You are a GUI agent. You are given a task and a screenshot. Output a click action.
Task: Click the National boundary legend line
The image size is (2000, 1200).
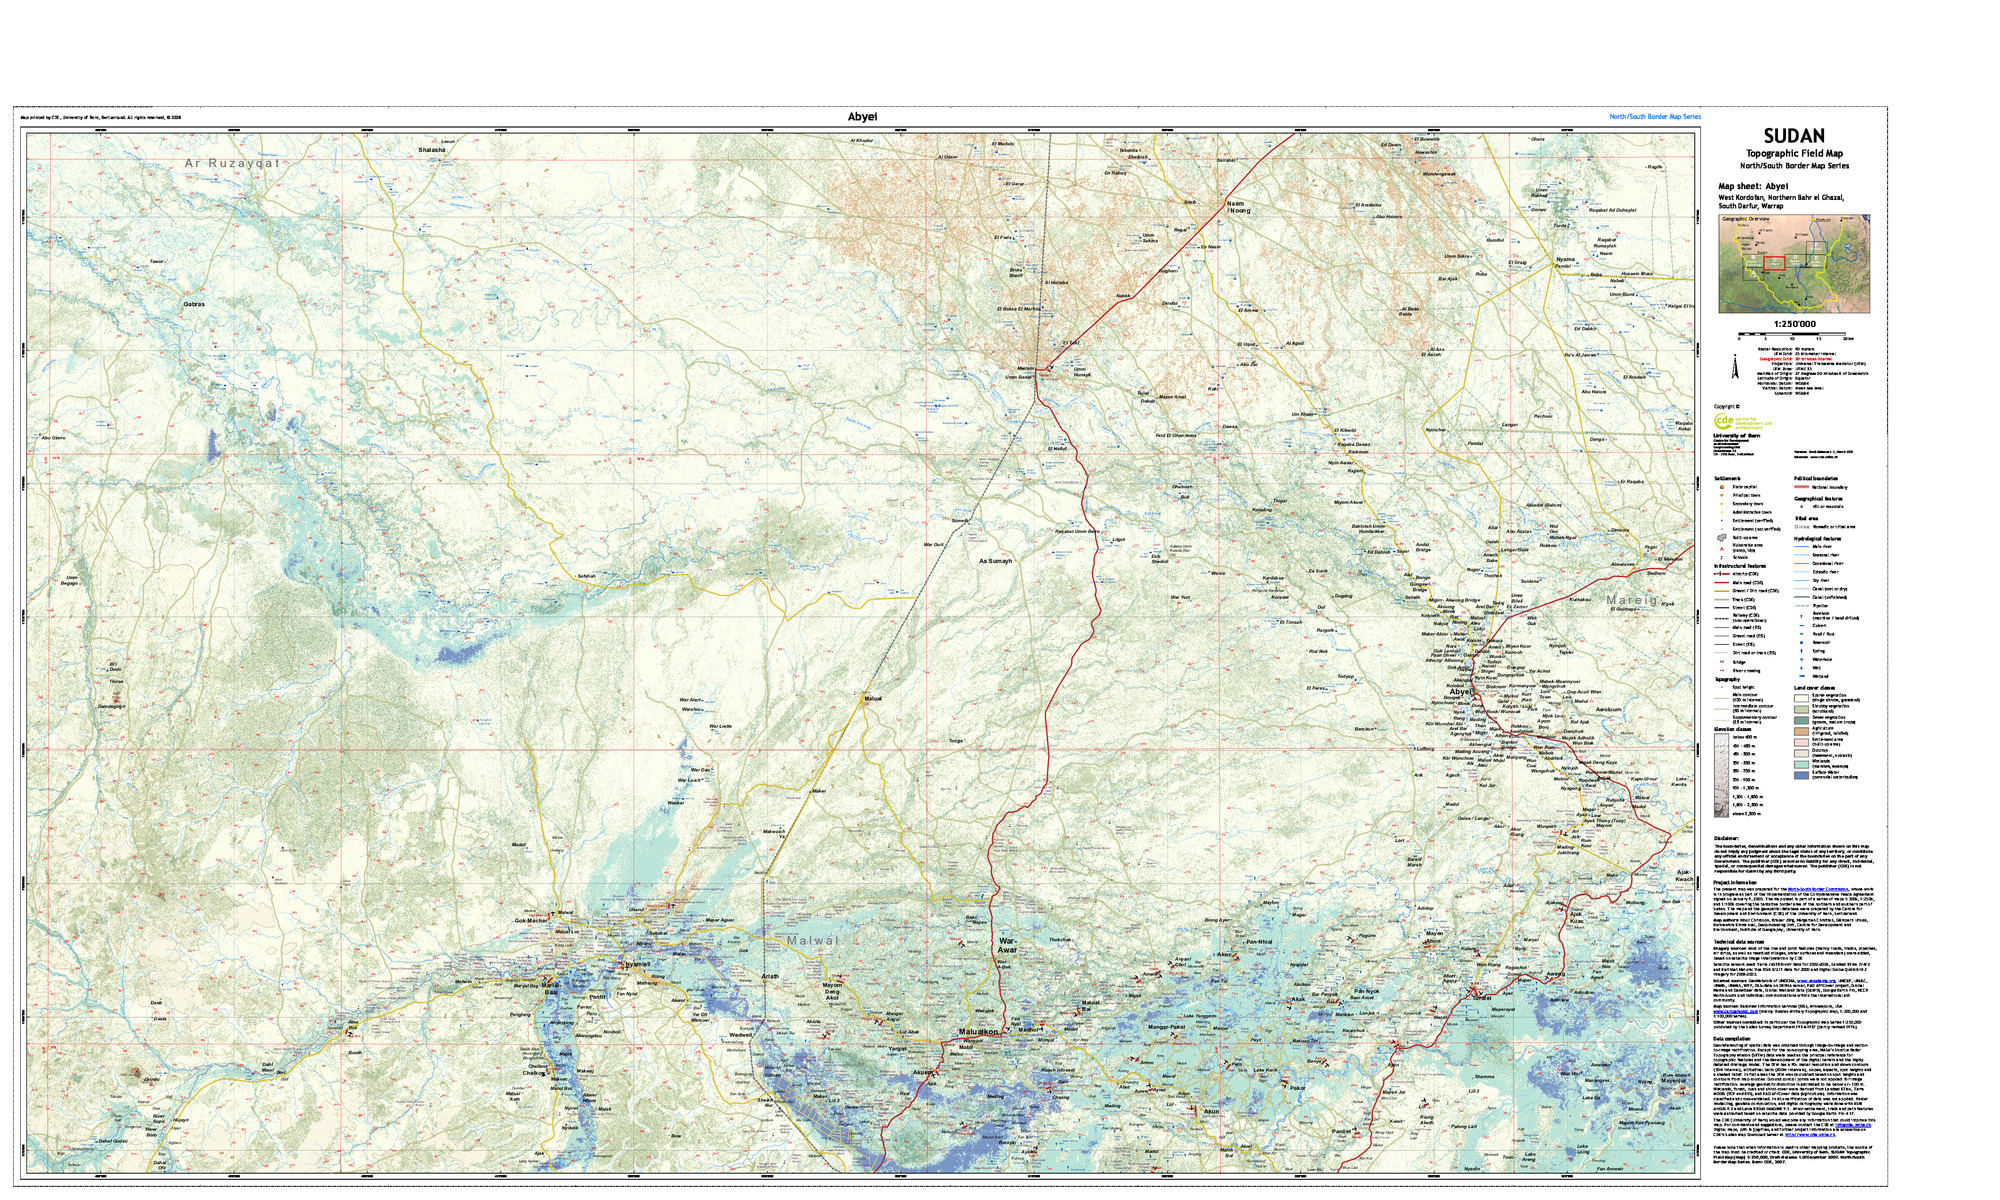click(x=1802, y=487)
